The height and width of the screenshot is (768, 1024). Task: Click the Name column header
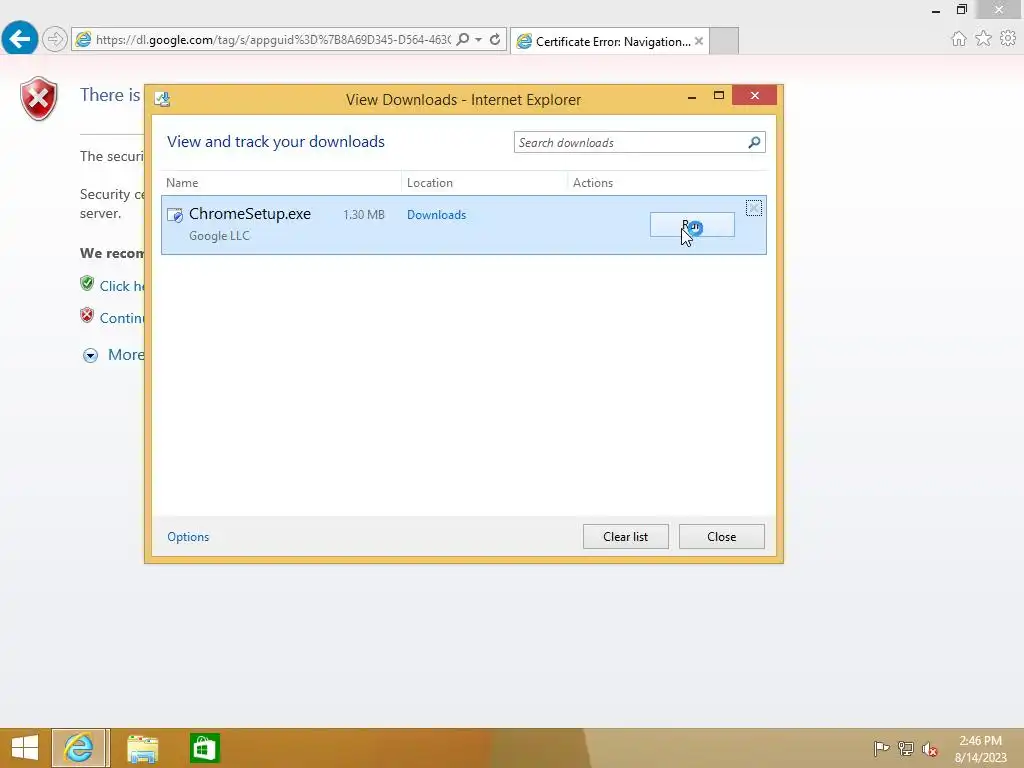coord(182,183)
